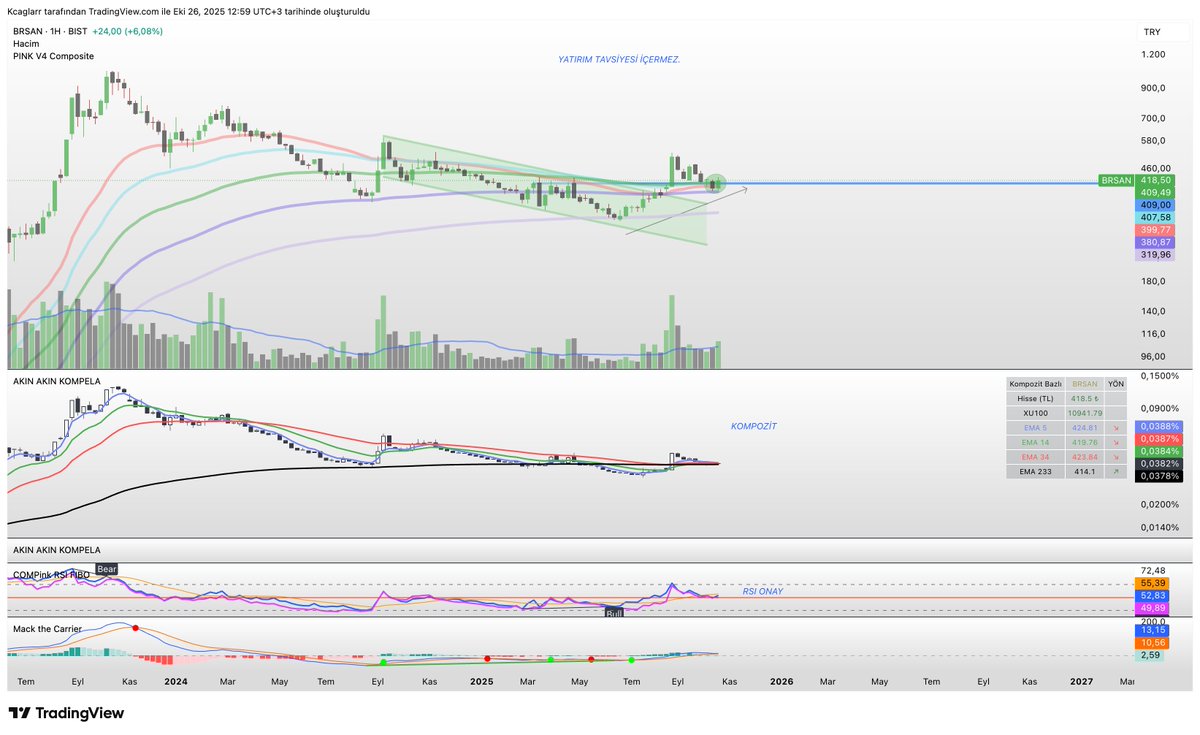Click the down arrow in EMA 5 row
Viewport: 1200px width, 735px height.
pos(1115,427)
